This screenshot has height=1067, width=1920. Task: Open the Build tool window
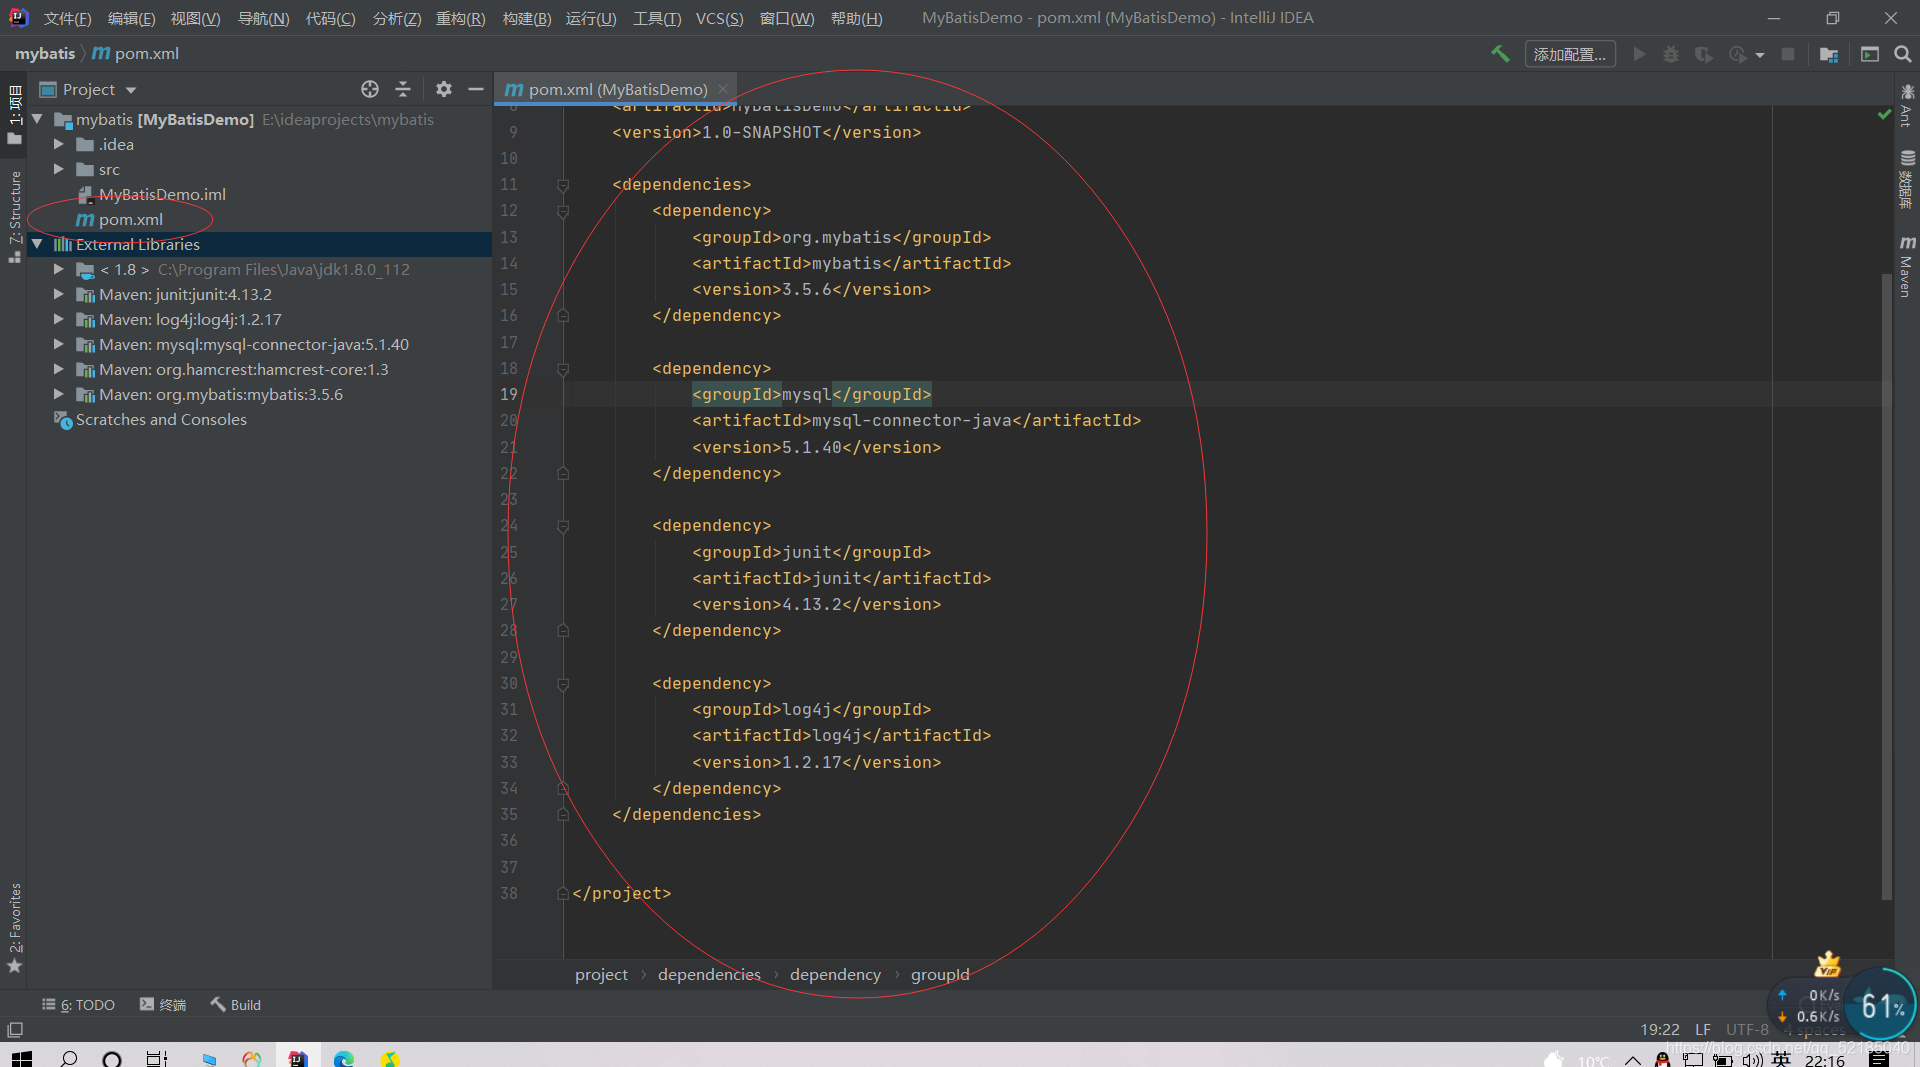(236, 1005)
